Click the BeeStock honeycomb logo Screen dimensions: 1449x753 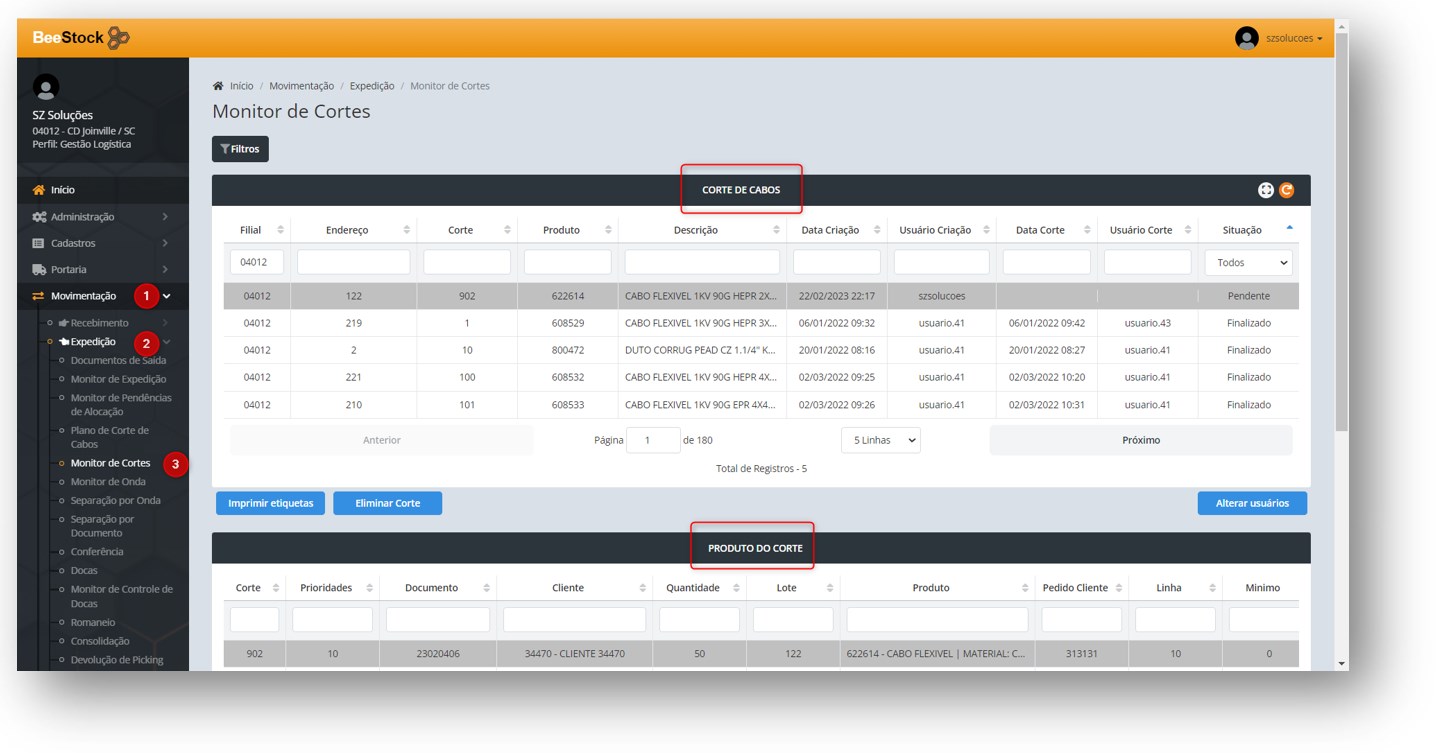(x=118, y=38)
